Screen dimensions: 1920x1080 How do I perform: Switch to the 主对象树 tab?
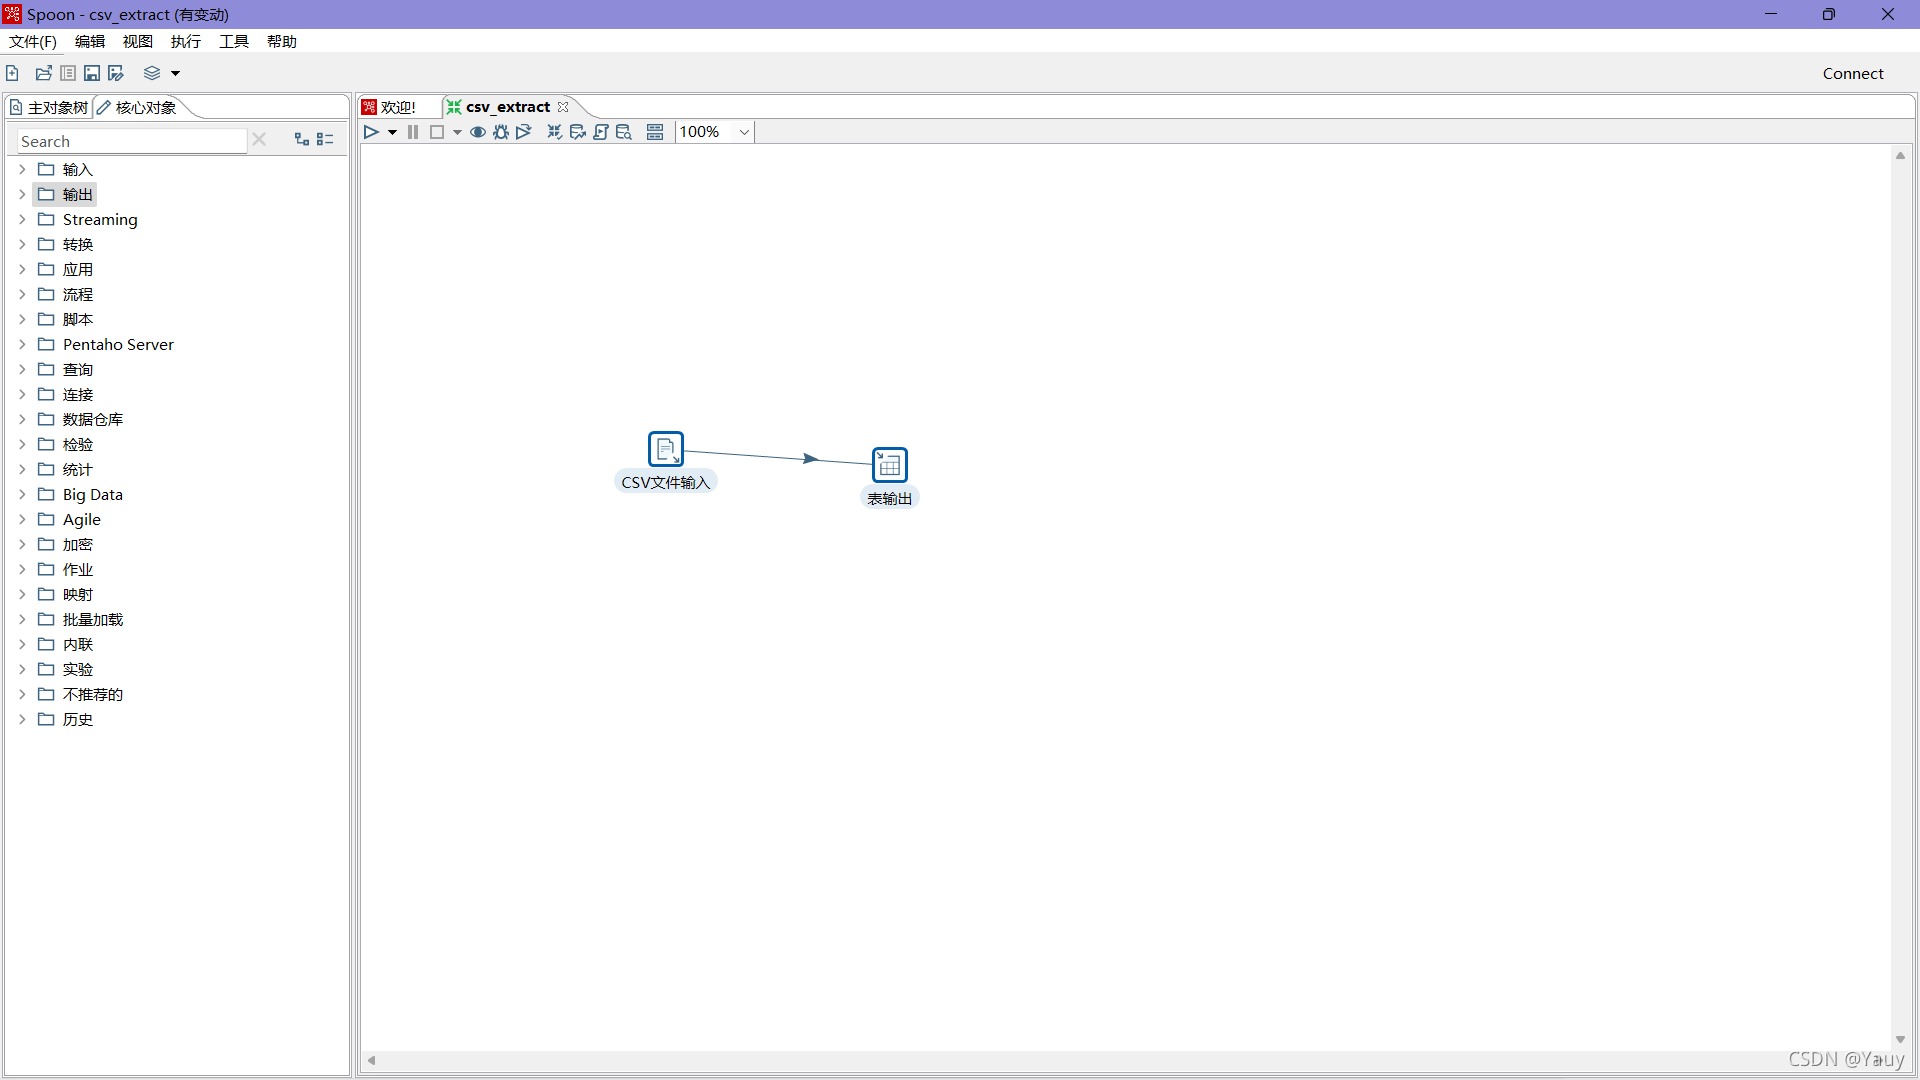[x=49, y=107]
